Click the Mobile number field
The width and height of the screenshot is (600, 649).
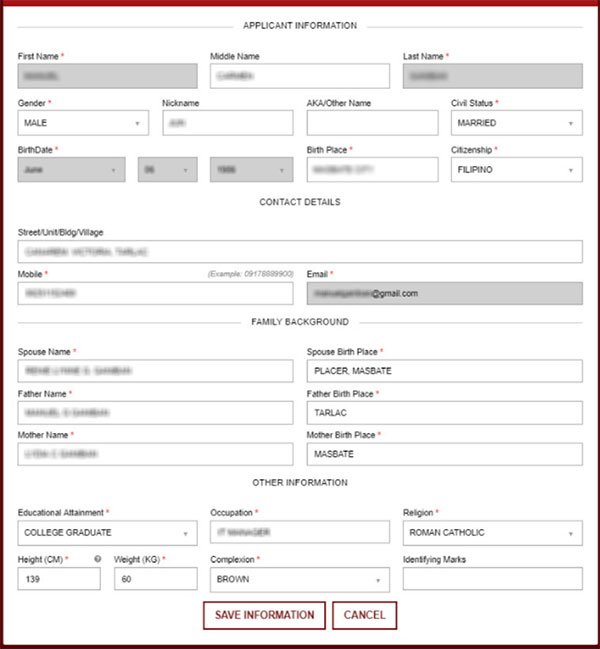(156, 293)
